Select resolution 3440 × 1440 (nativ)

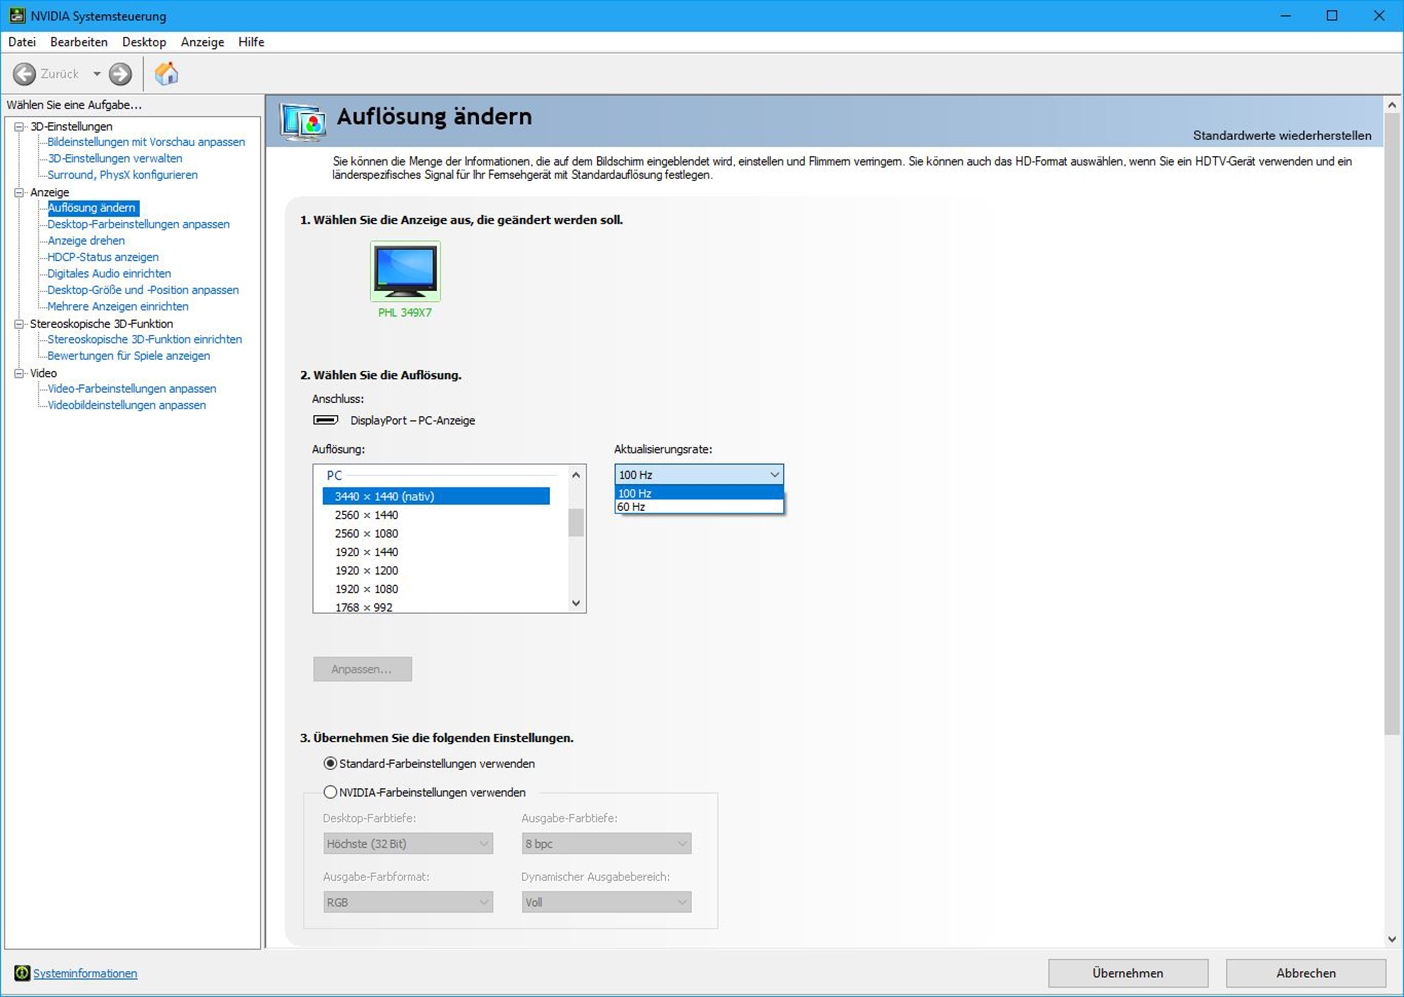tap(436, 496)
